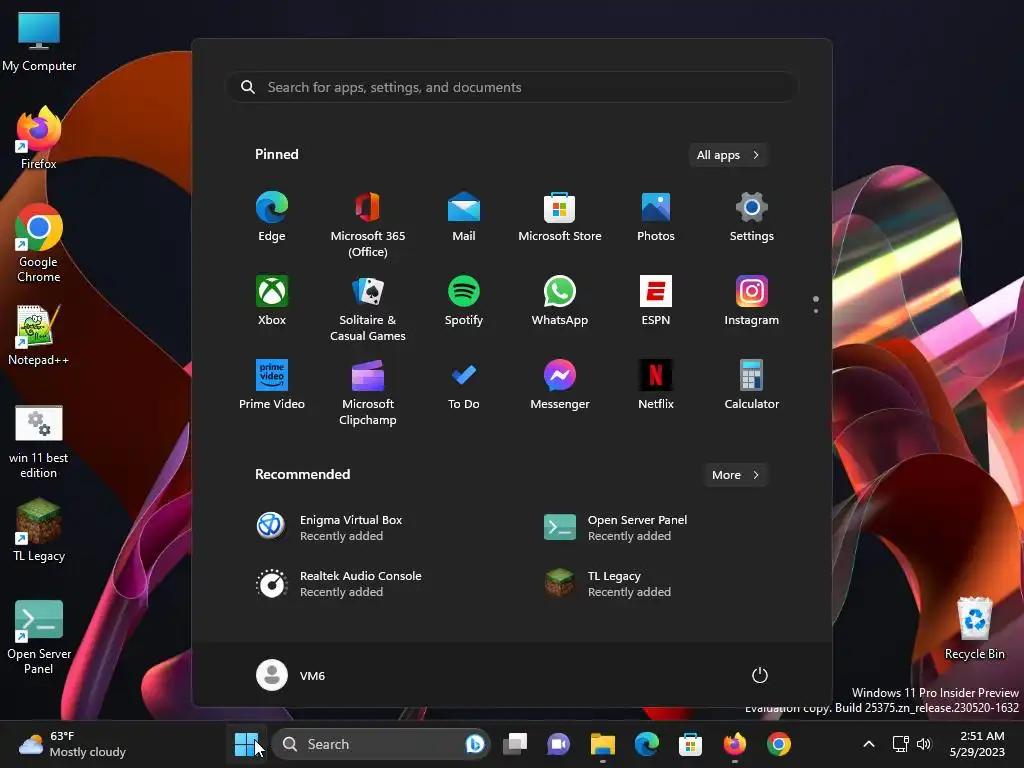Focus the Start menu search field
The width and height of the screenshot is (1024, 768).
coord(512,87)
